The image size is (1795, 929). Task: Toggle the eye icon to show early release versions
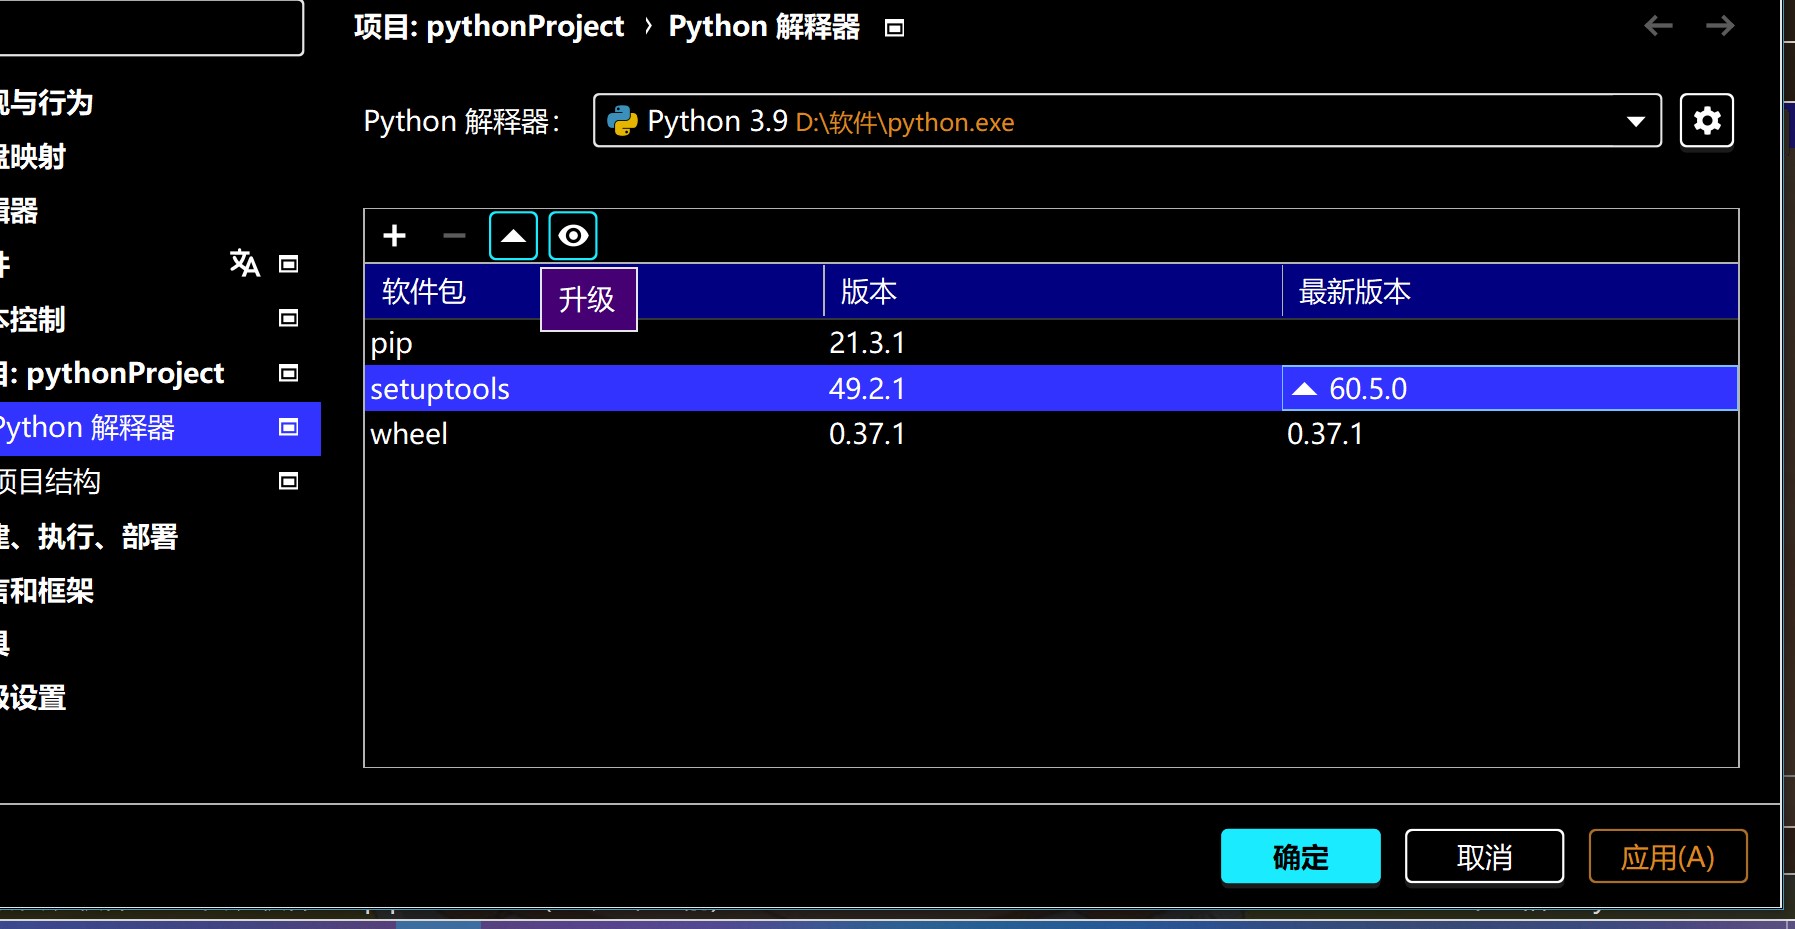coord(571,236)
